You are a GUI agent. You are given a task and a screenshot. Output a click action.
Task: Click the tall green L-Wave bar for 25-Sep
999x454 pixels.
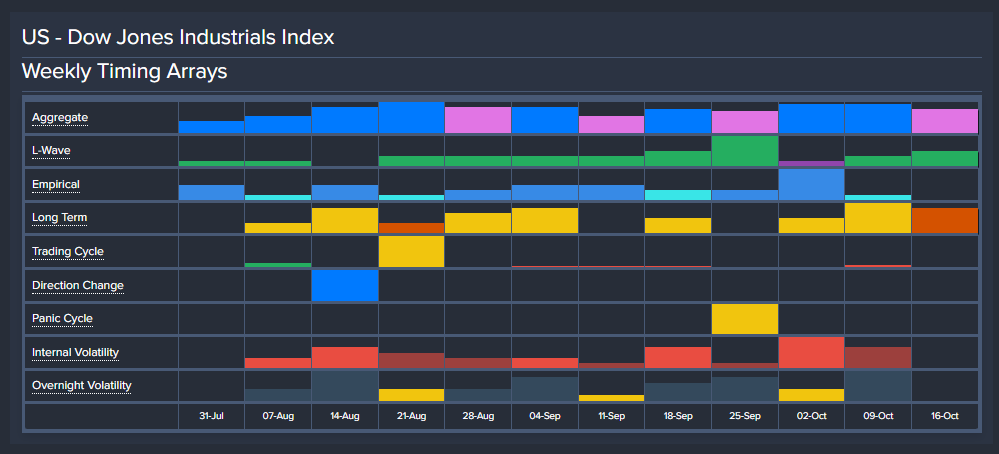(x=744, y=152)
